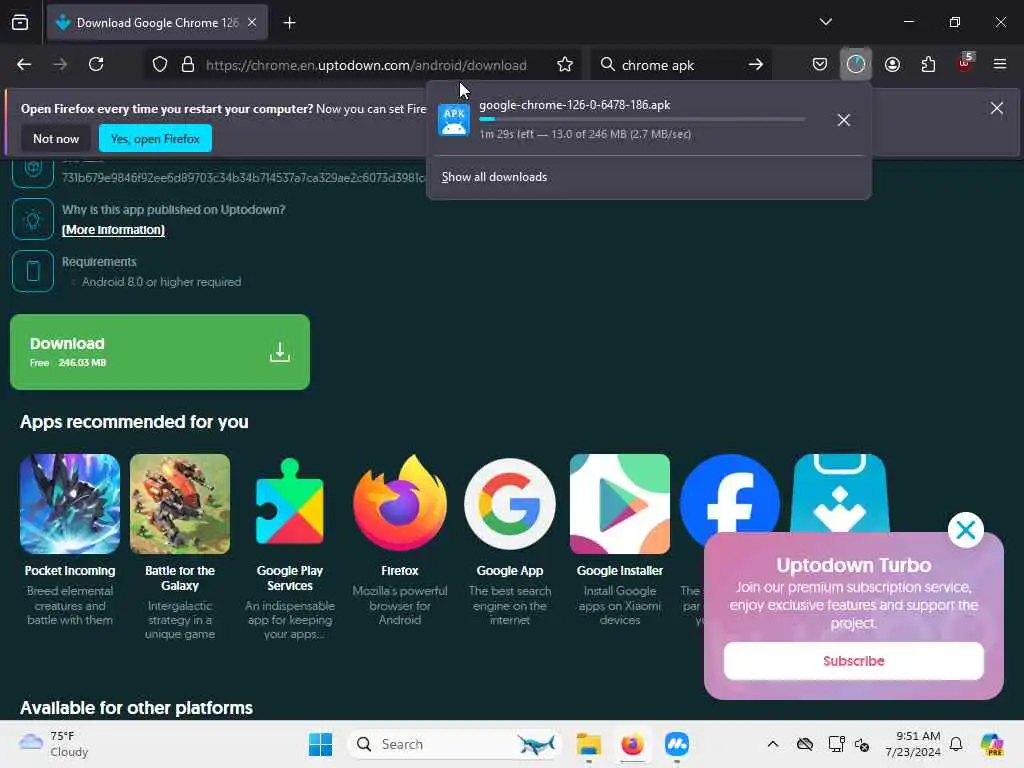
Task: Open the clock showing 9:51 AM
Action: [x=912, y=744]
